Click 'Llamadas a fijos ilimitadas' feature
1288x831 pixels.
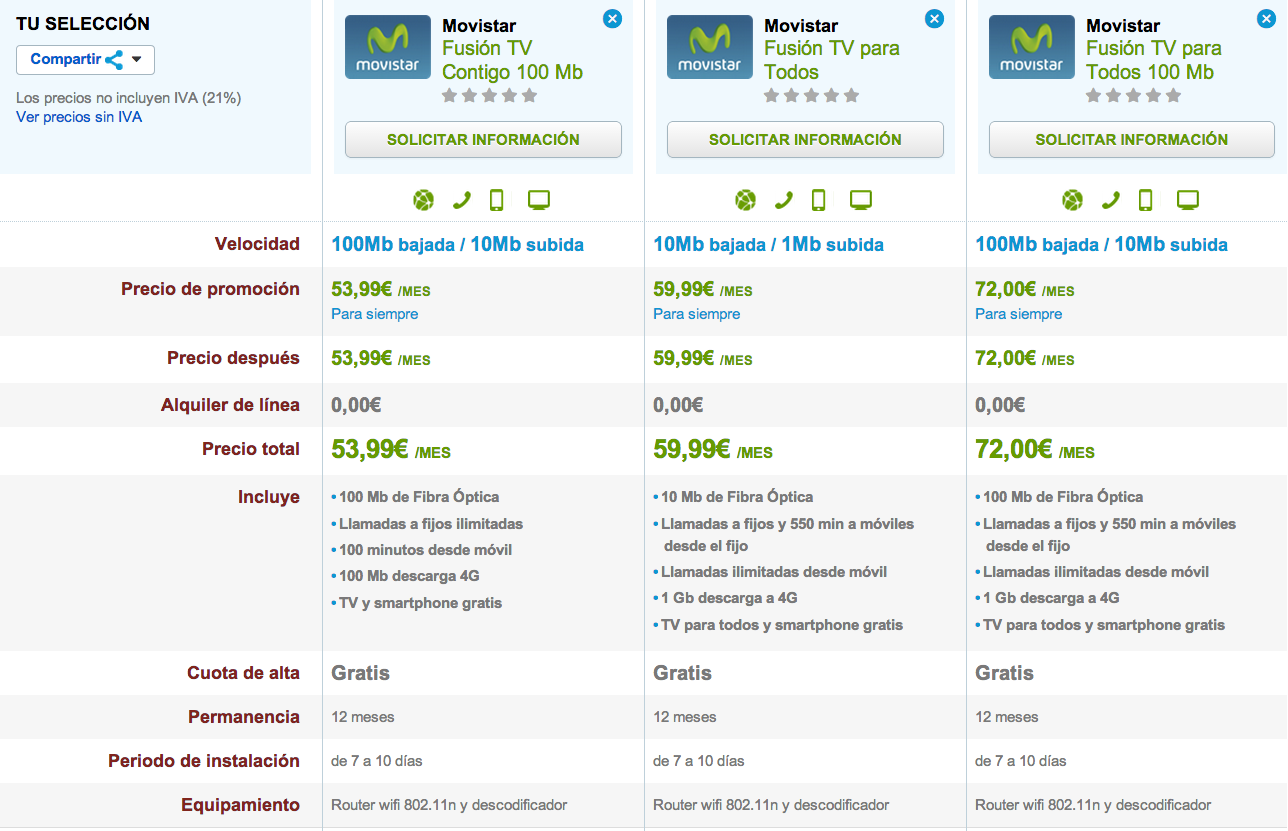(431, 524)
